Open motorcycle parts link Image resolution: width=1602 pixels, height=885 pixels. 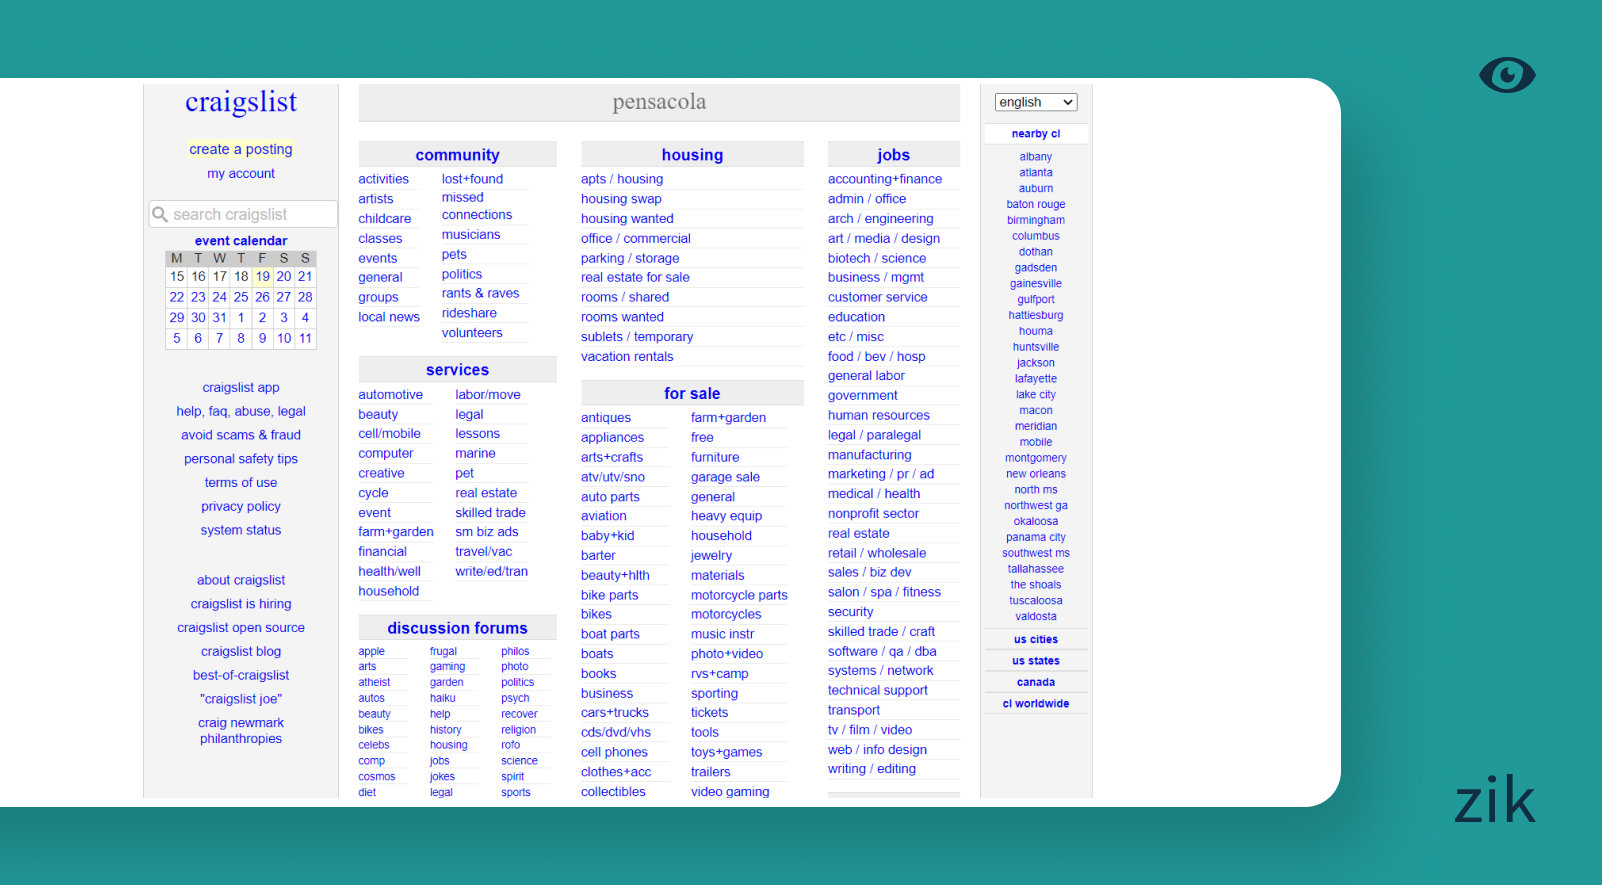pyautogui.click(x=739, y=595)
